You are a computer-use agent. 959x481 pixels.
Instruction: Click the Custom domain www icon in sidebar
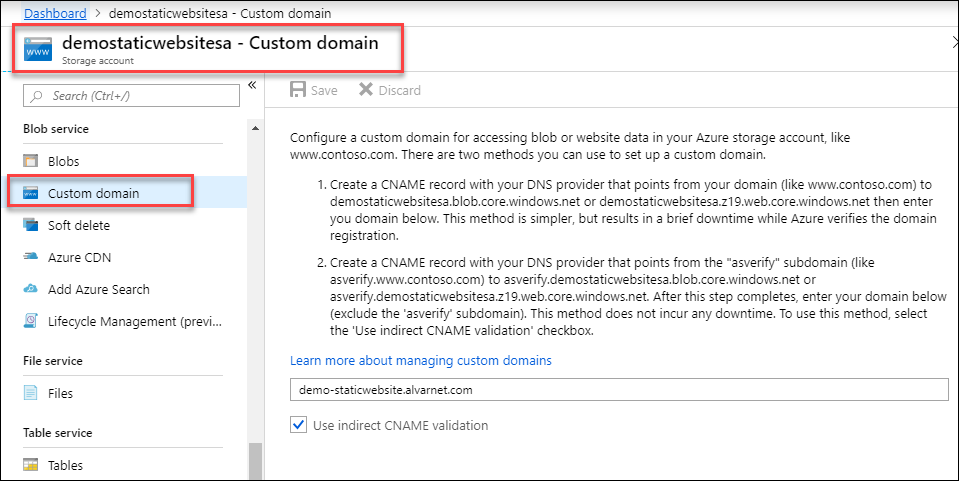point(31,193)
